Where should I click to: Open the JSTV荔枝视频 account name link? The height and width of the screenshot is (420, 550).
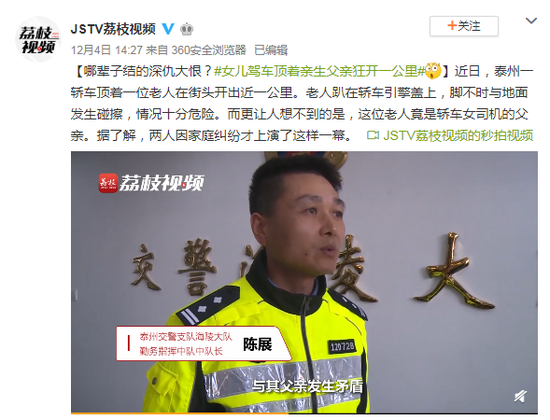tap(113, 29)
